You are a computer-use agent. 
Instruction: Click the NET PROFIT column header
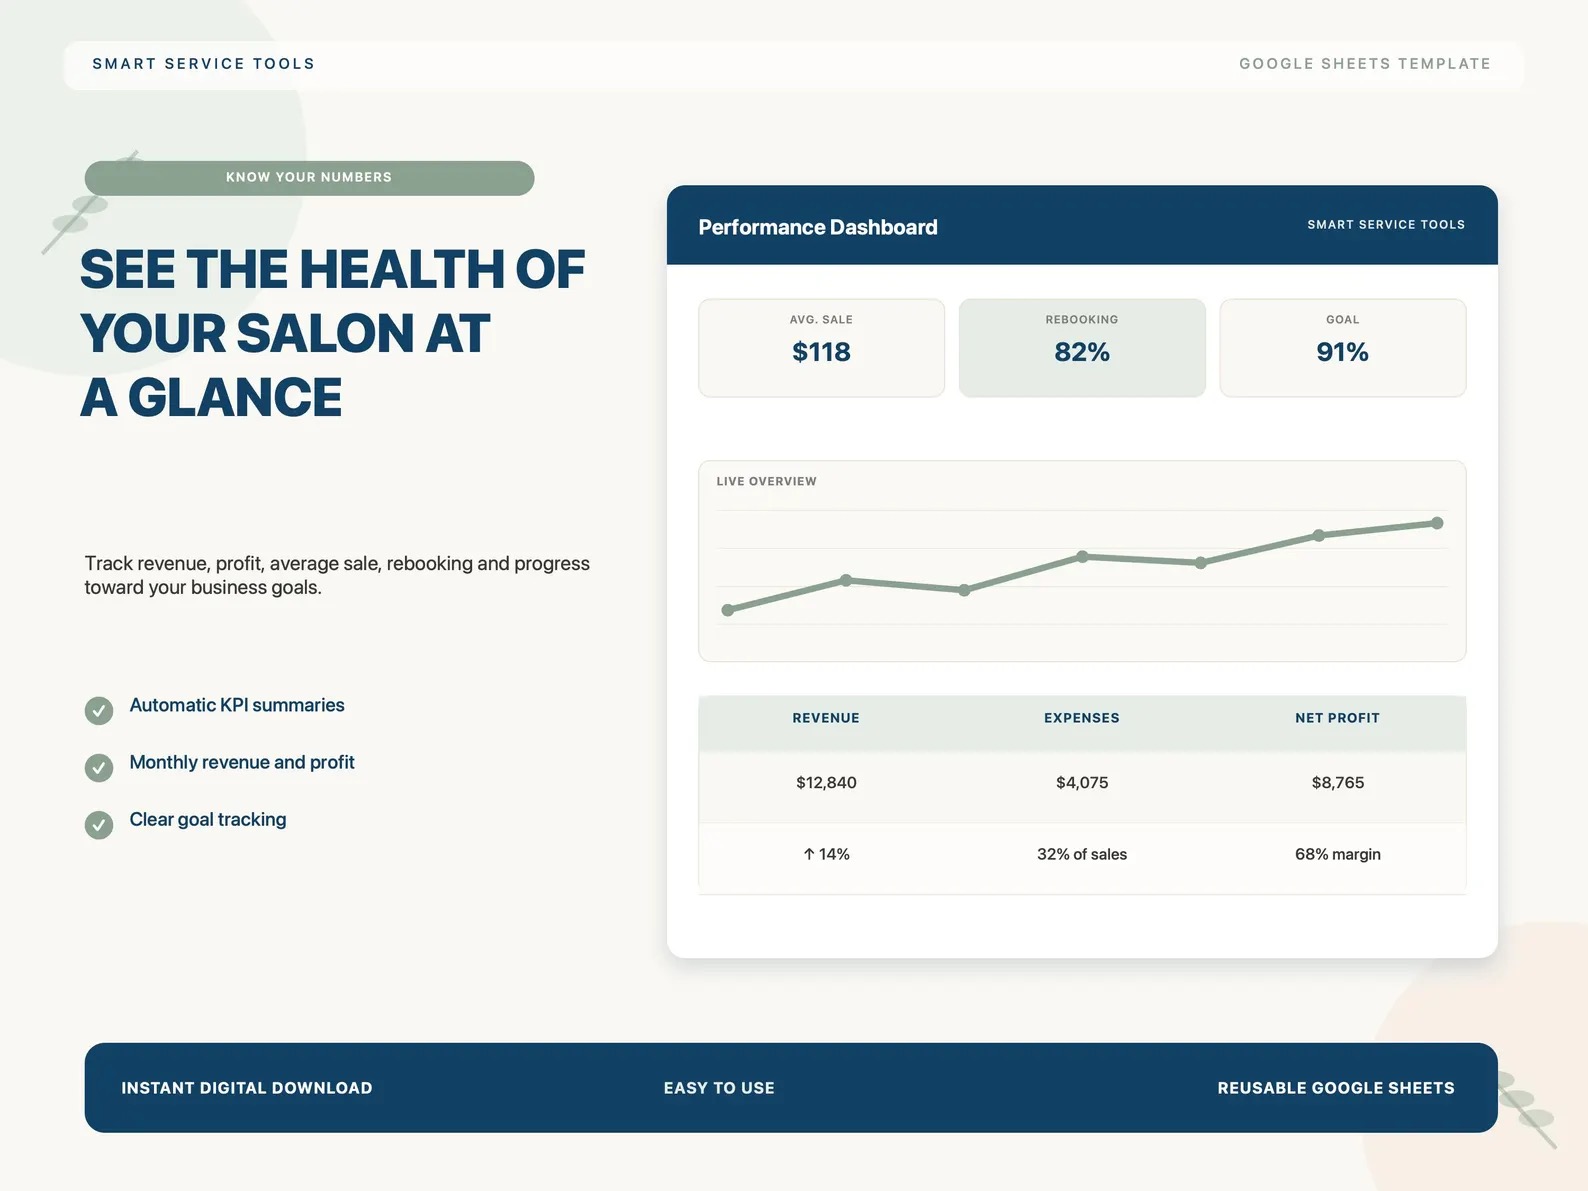tap(1338, 718)
